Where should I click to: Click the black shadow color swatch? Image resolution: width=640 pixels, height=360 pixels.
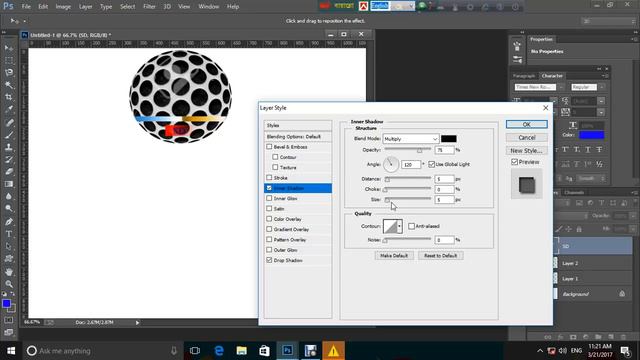(x=449, y=139)
